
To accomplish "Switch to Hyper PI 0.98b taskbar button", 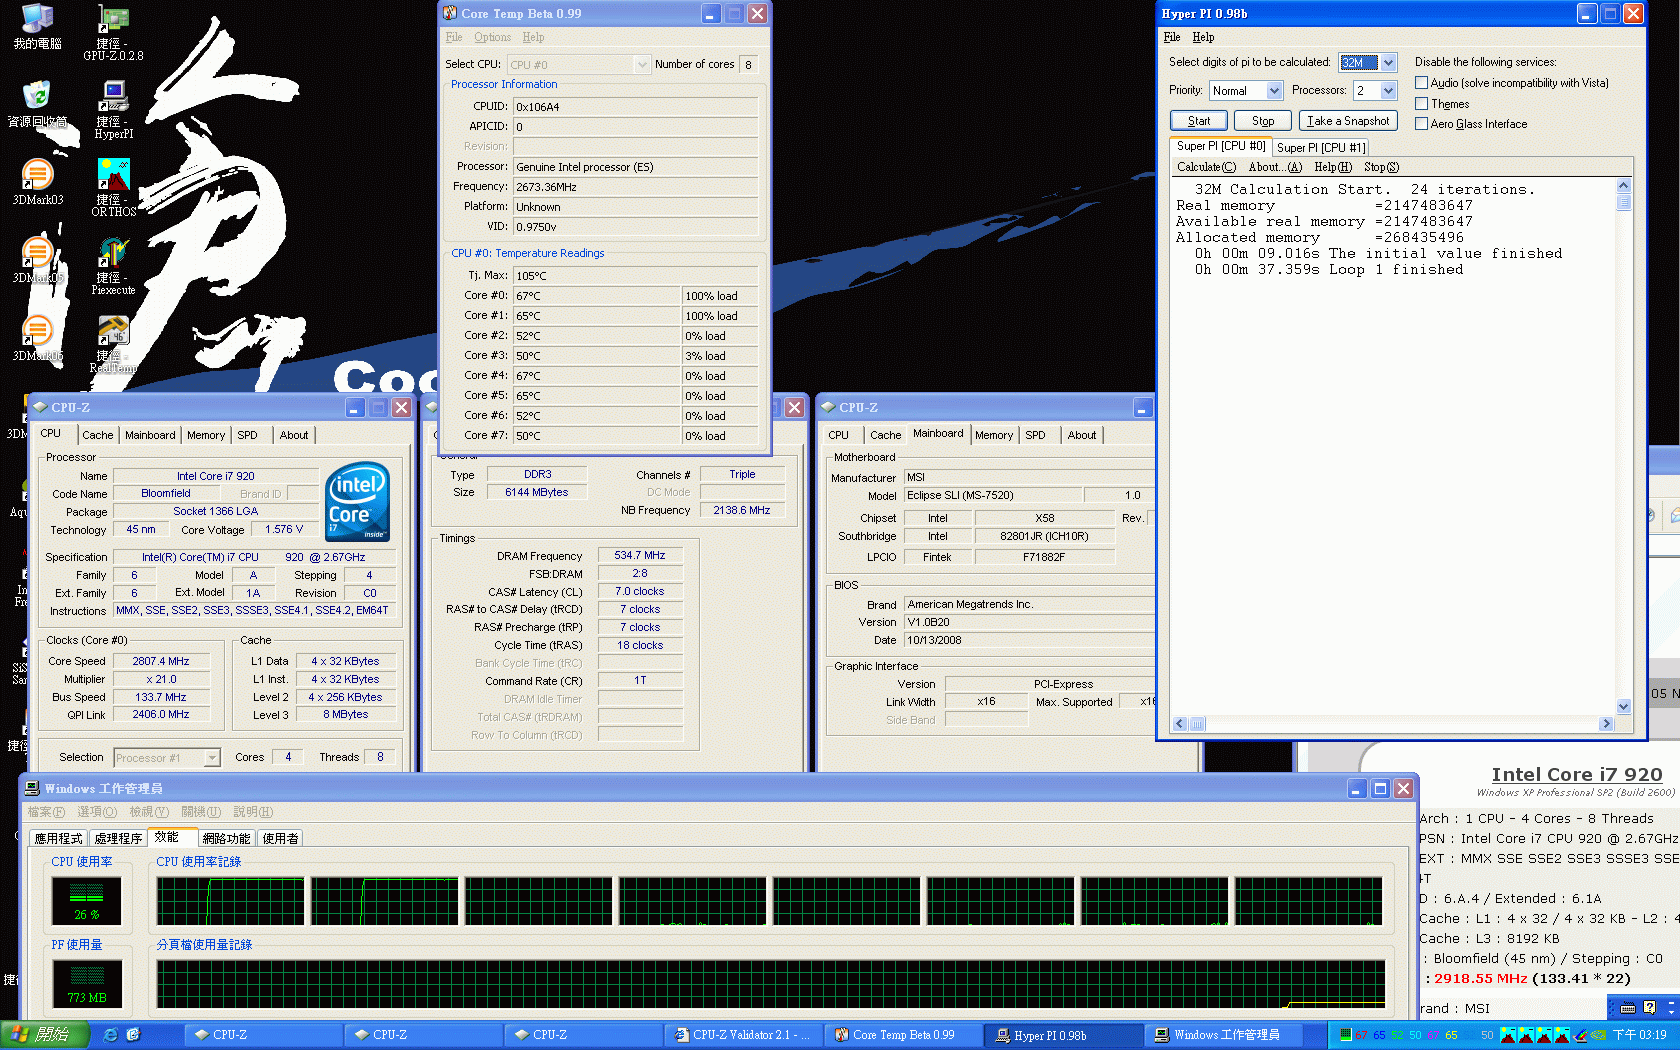I will click(x=1063, y=1035).
